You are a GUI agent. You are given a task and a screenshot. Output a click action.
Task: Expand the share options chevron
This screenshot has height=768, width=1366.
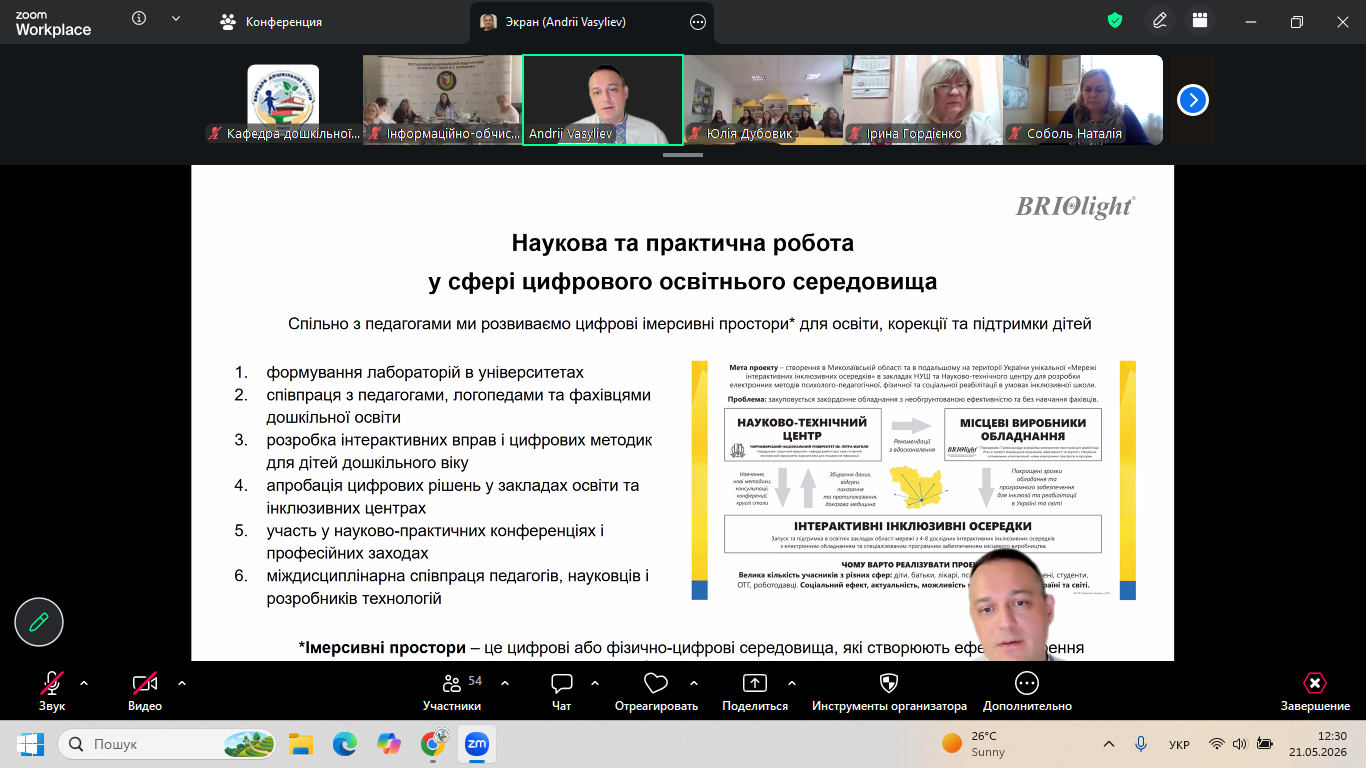pos(792,684)
